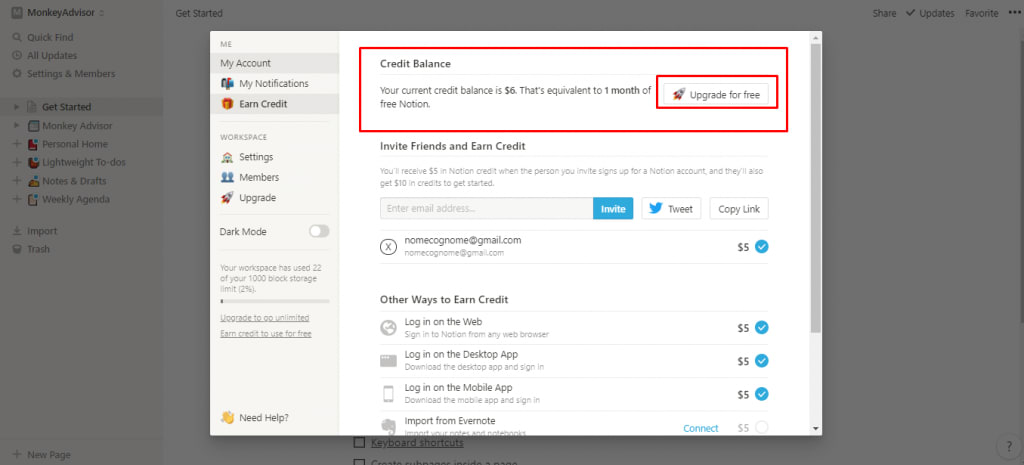This screenshot has height=465, width=1024.
Task: Click the Upgrade to go unlimited link
Action: (x=264, y=318)
